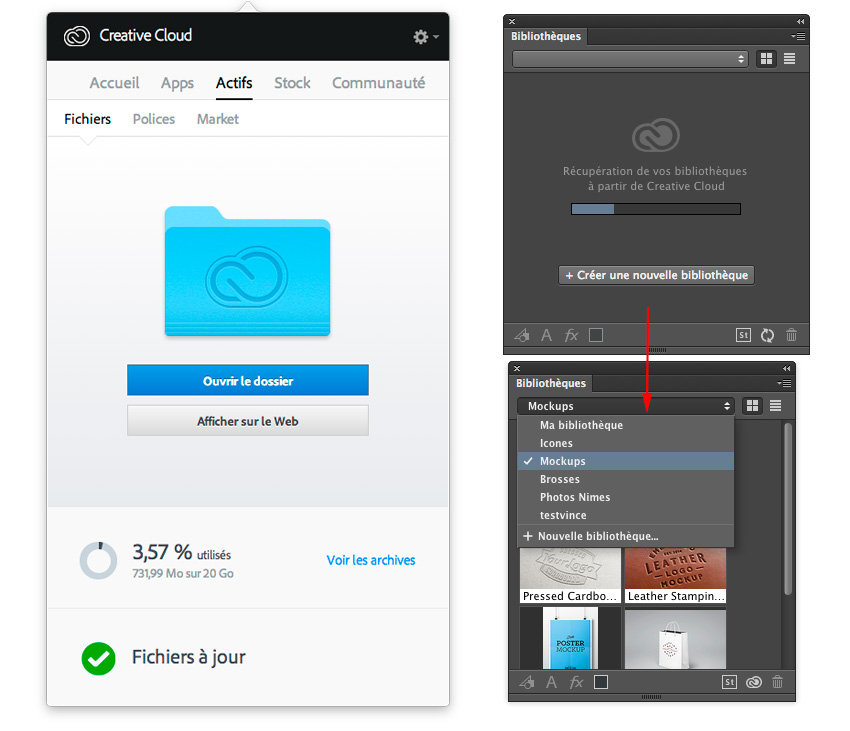This screenshot has height=731, width=850.
Task: Click trash icon in lower Bibliothèques panel
Action: [777, 682]
